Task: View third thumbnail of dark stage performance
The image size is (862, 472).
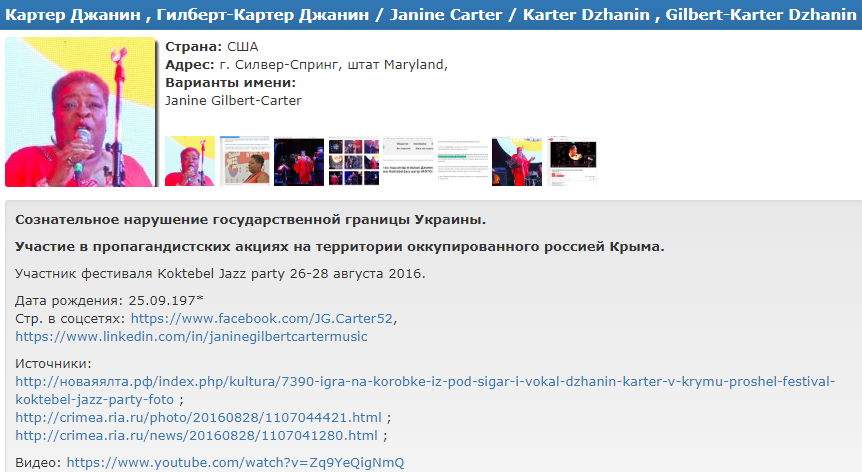Action: [299, 161]
